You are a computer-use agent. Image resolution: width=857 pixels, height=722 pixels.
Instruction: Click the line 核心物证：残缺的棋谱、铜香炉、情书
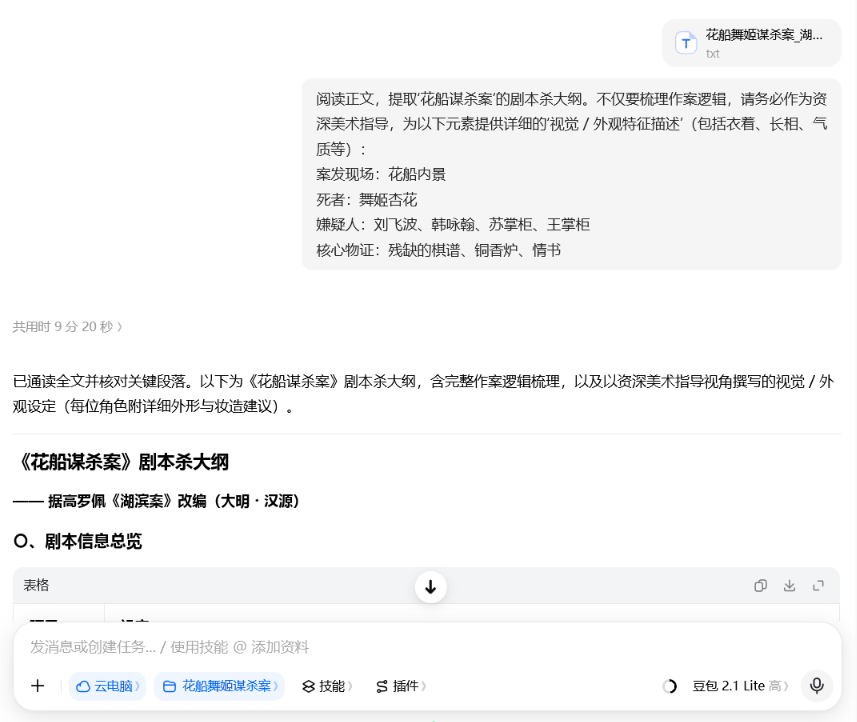pyautogui.click(x=438, y=250)
